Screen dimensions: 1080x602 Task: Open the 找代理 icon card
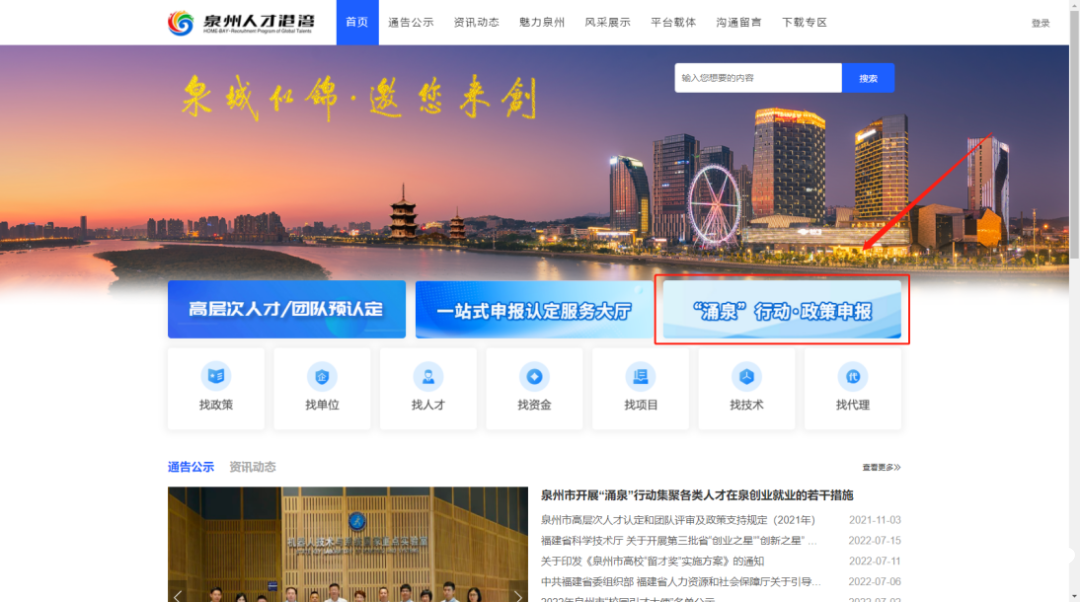(853, 388)
